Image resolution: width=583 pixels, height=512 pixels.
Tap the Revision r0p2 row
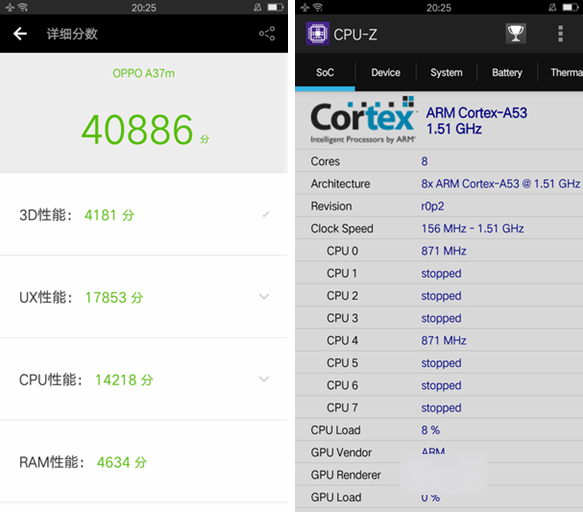[x=439, y=206]
